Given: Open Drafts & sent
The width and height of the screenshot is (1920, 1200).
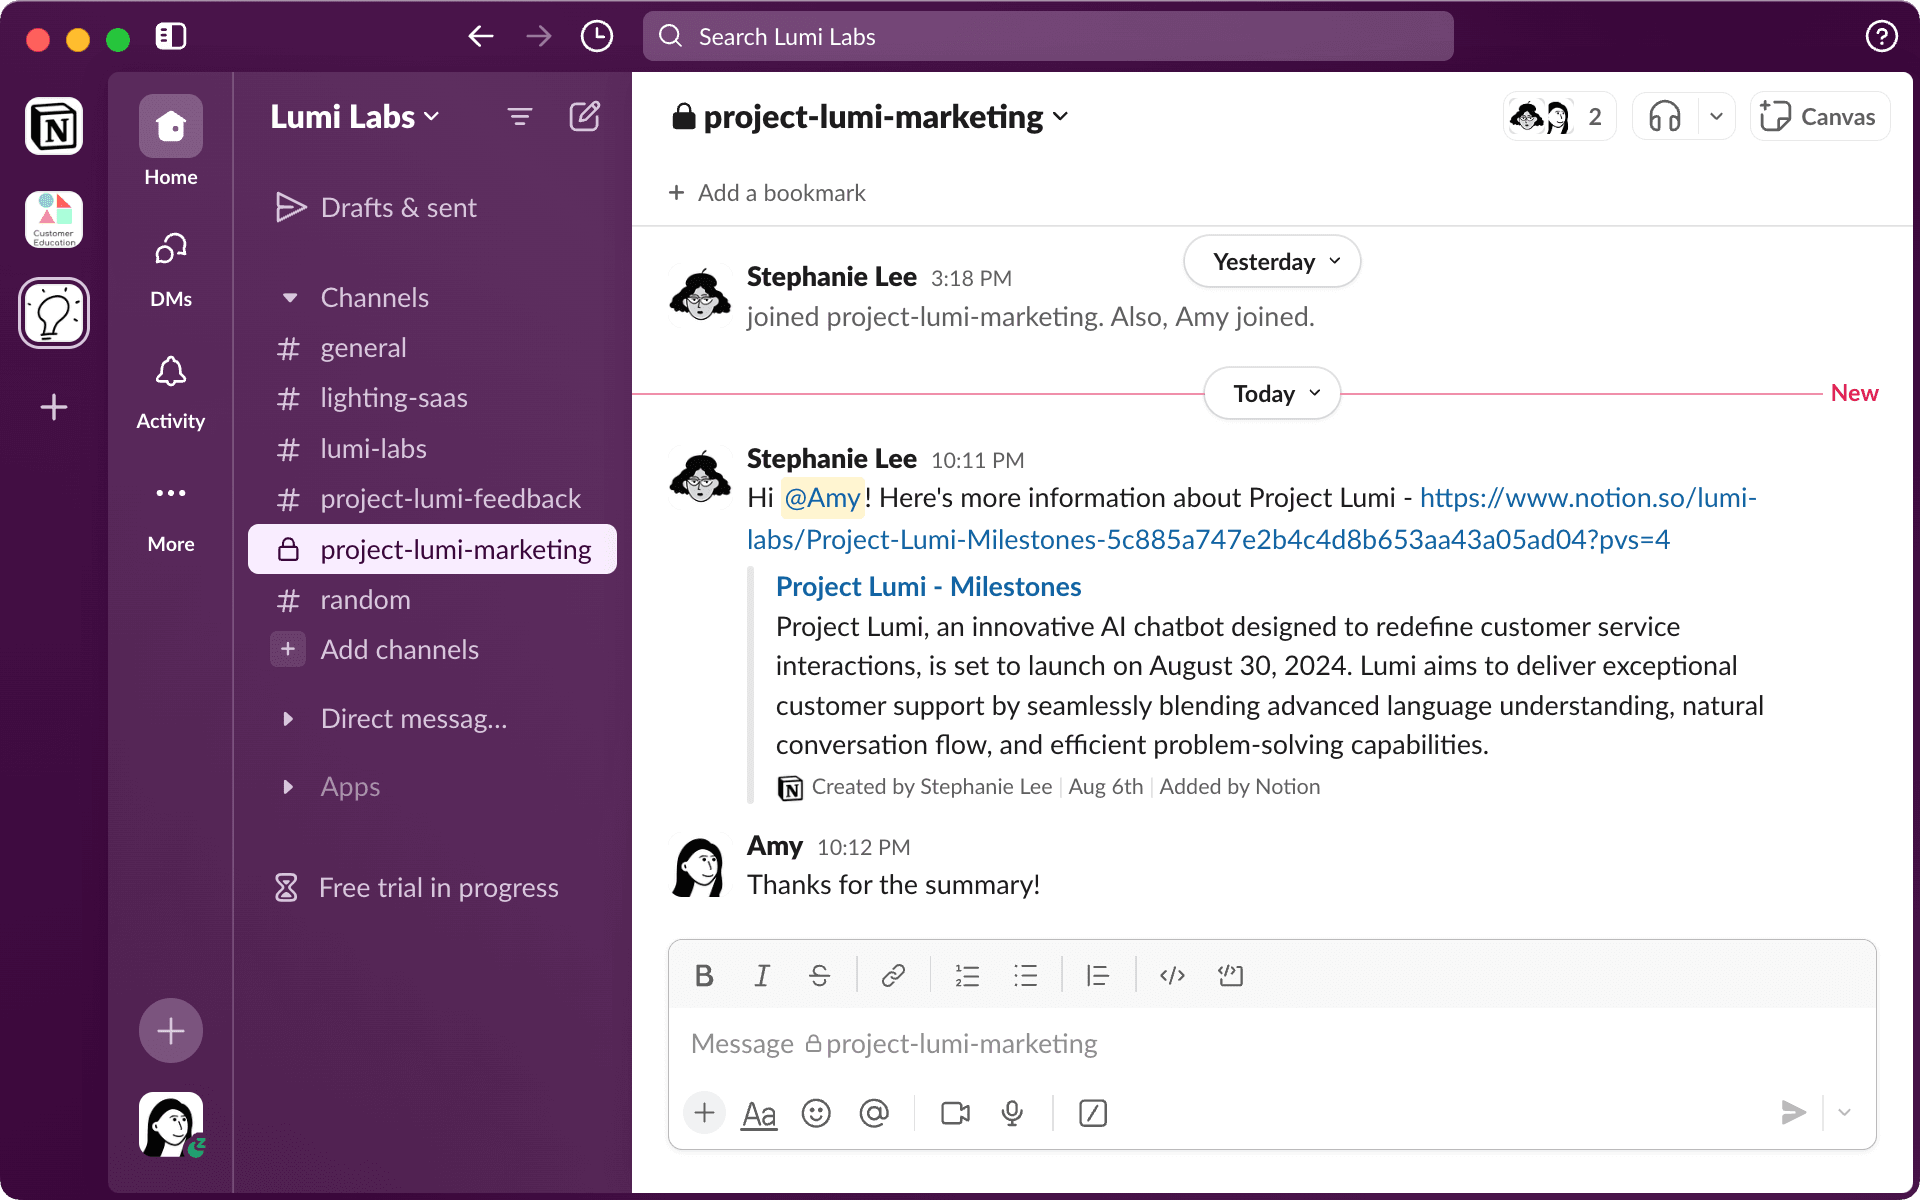Looking at the screenshot, I should pyautogui.click(x=397, y=207).
